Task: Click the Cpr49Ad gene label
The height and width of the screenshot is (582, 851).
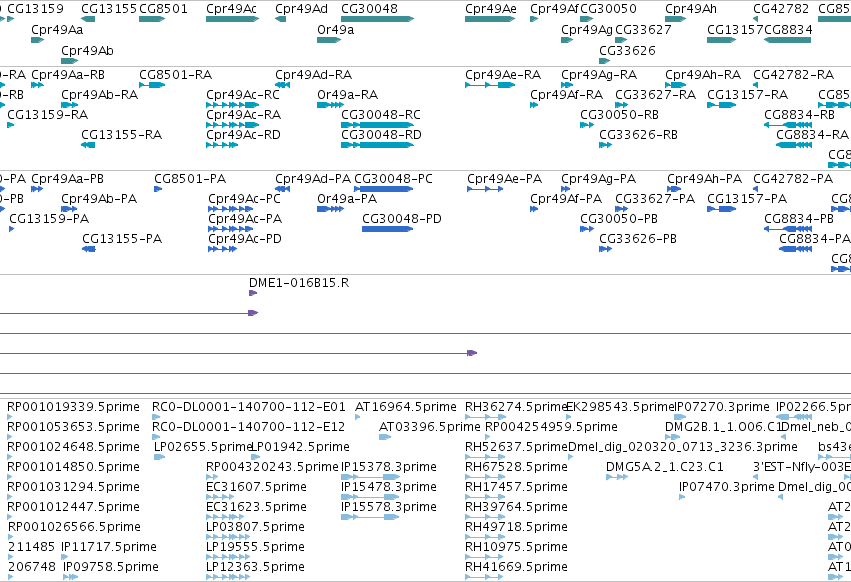Action: (301, 9)
